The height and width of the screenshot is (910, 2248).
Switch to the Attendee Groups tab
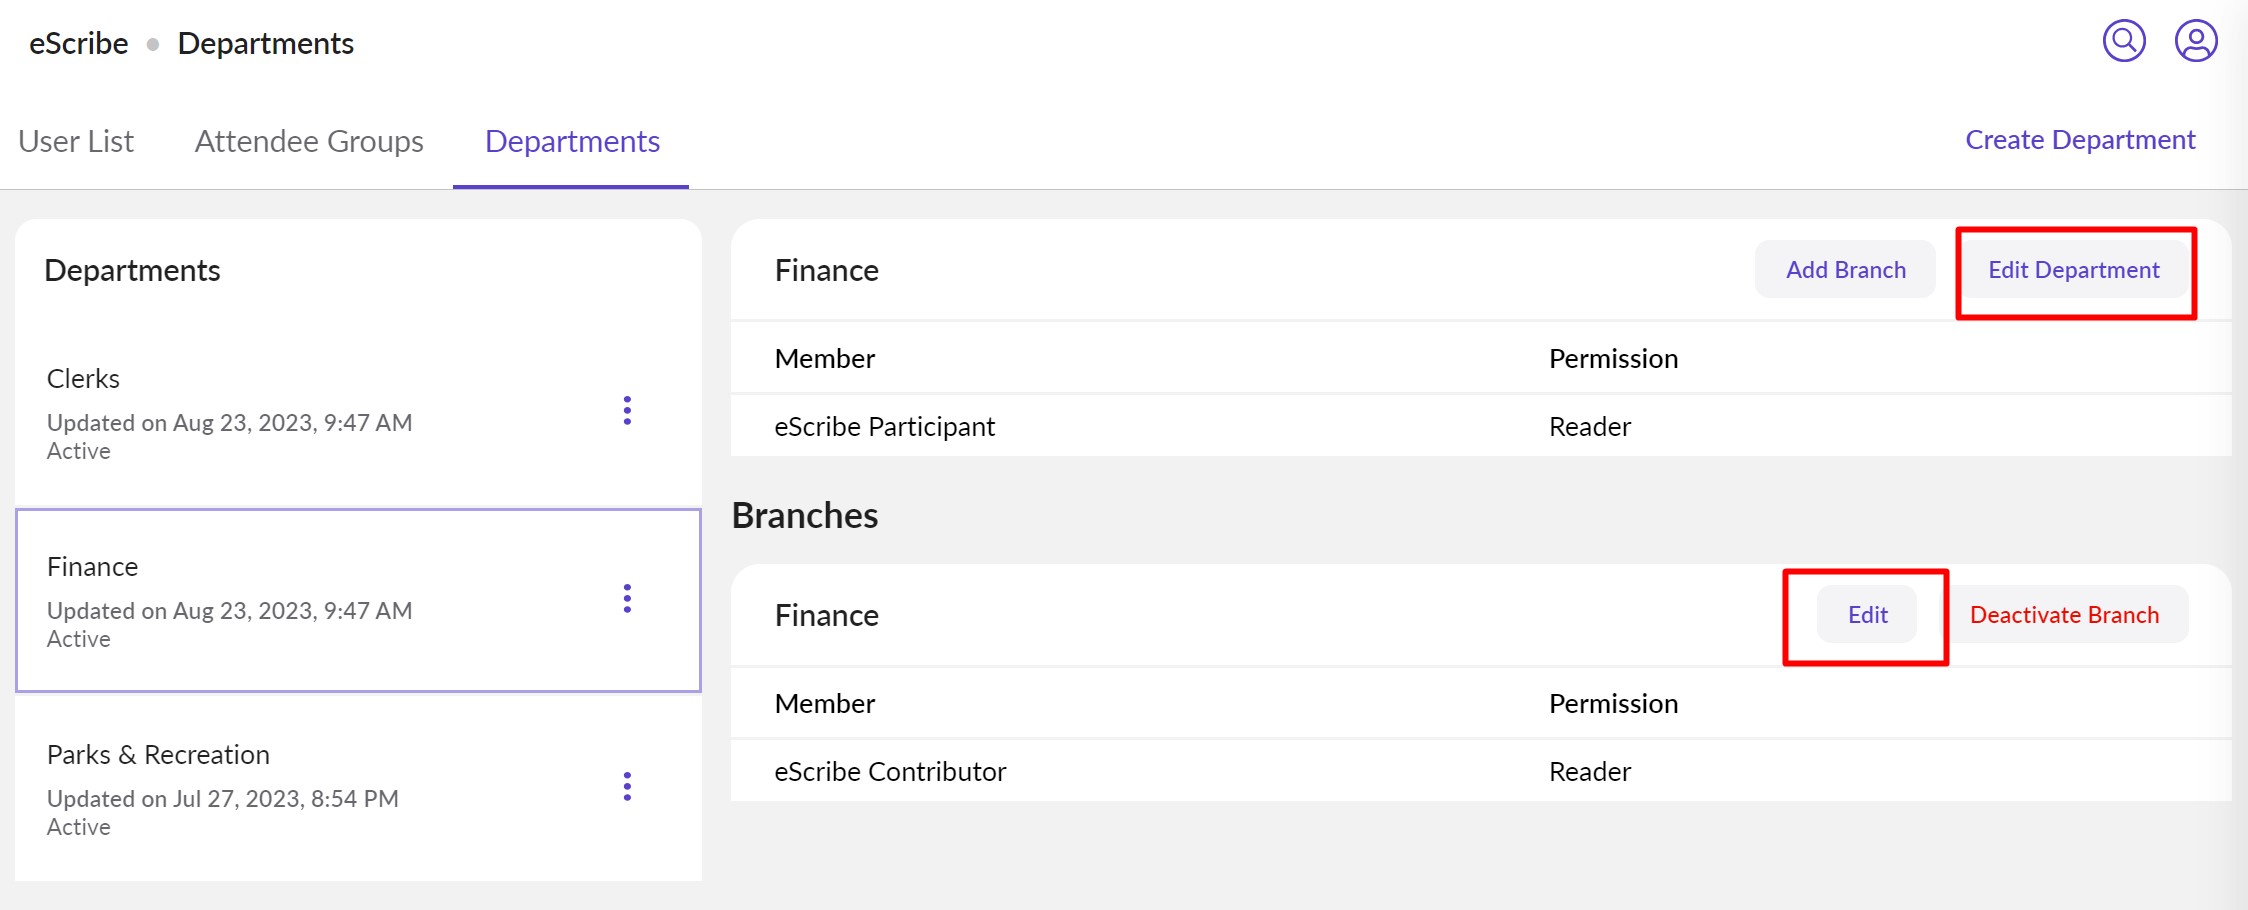click(309, 141)
